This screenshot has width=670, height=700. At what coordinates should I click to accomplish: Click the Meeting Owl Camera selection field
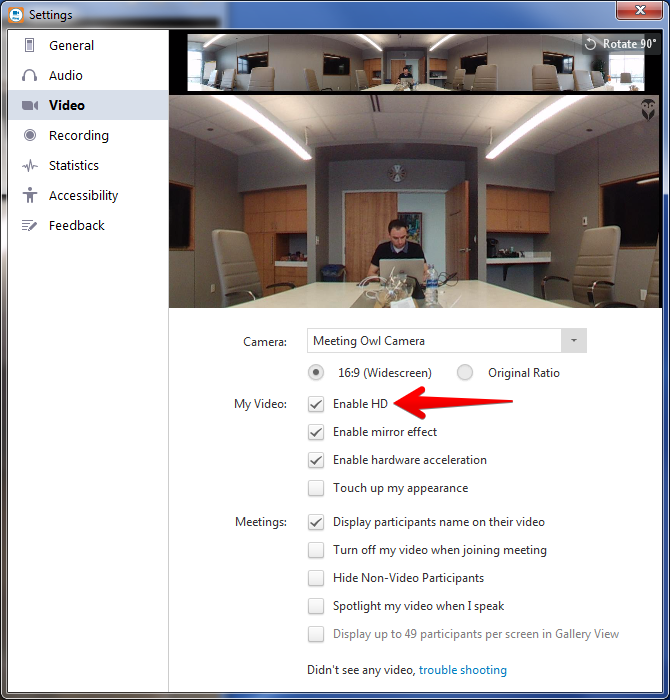click(x=434, y=341)
